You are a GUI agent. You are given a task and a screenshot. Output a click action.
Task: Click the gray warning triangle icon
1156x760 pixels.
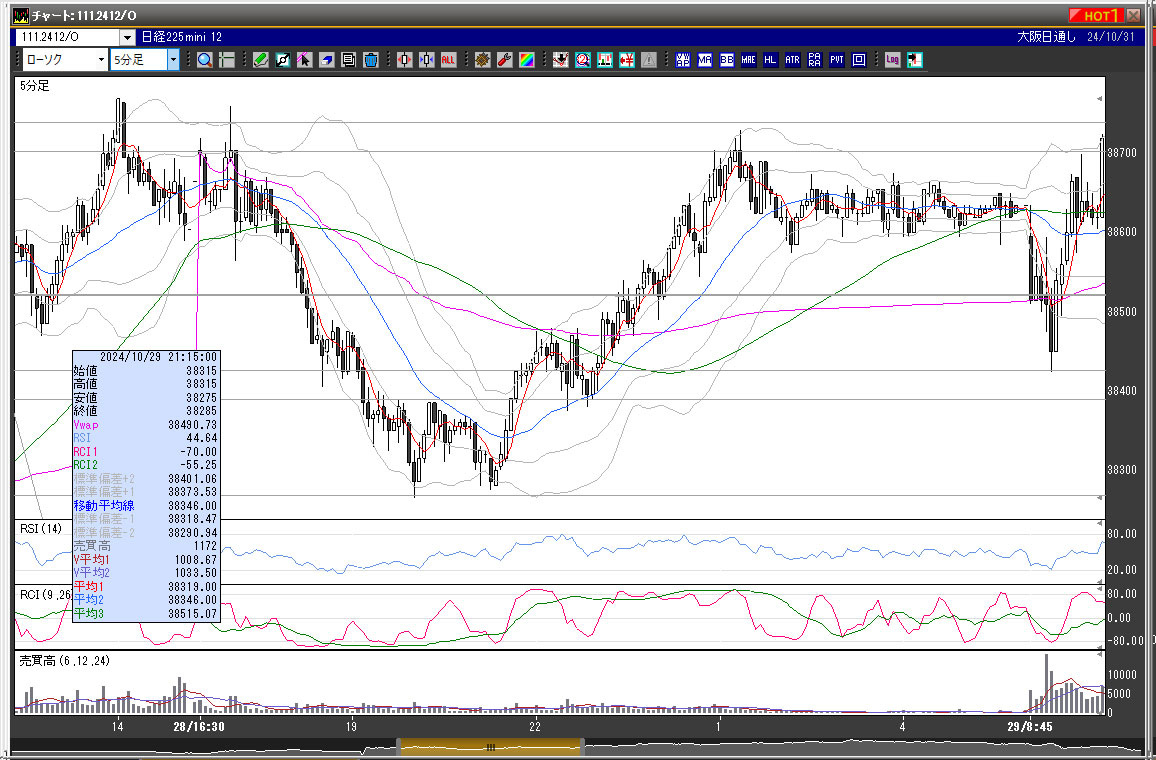tap(649, 60)
